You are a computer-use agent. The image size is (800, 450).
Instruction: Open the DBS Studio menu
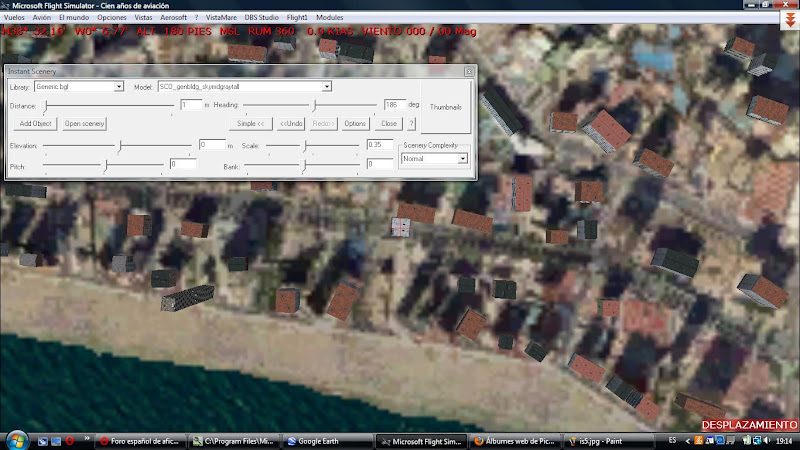(x=261, y=17)
